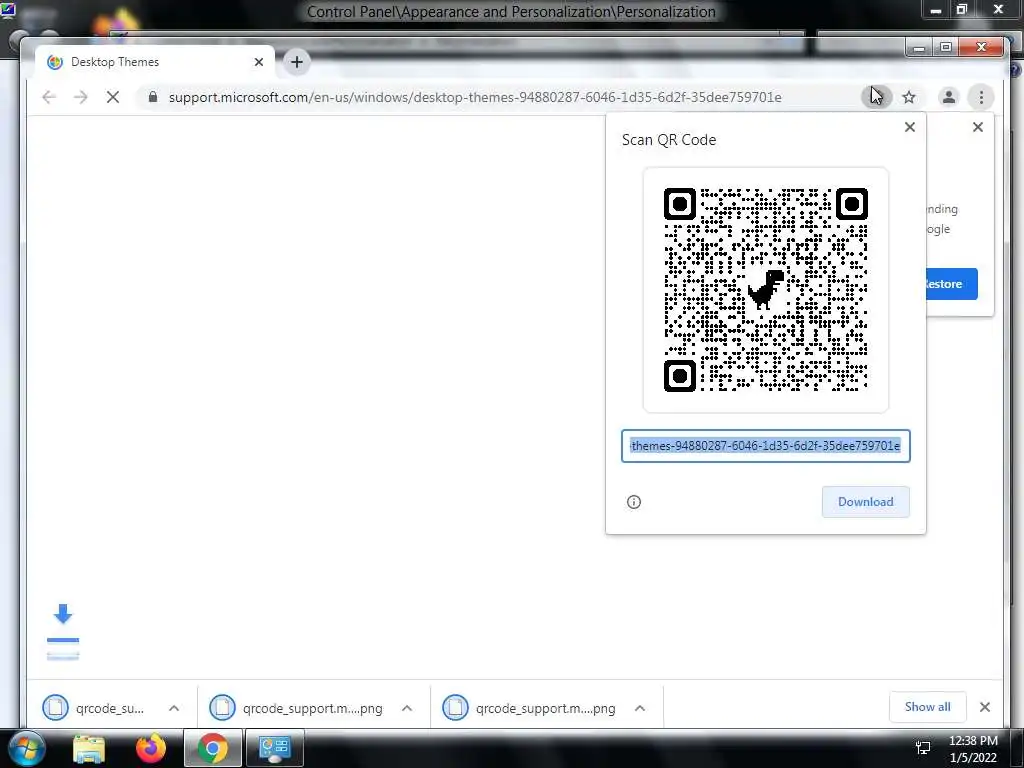The image size is (1024, 768).
Task: Click the Chrome forward arrow
Action: coord(80,97)
